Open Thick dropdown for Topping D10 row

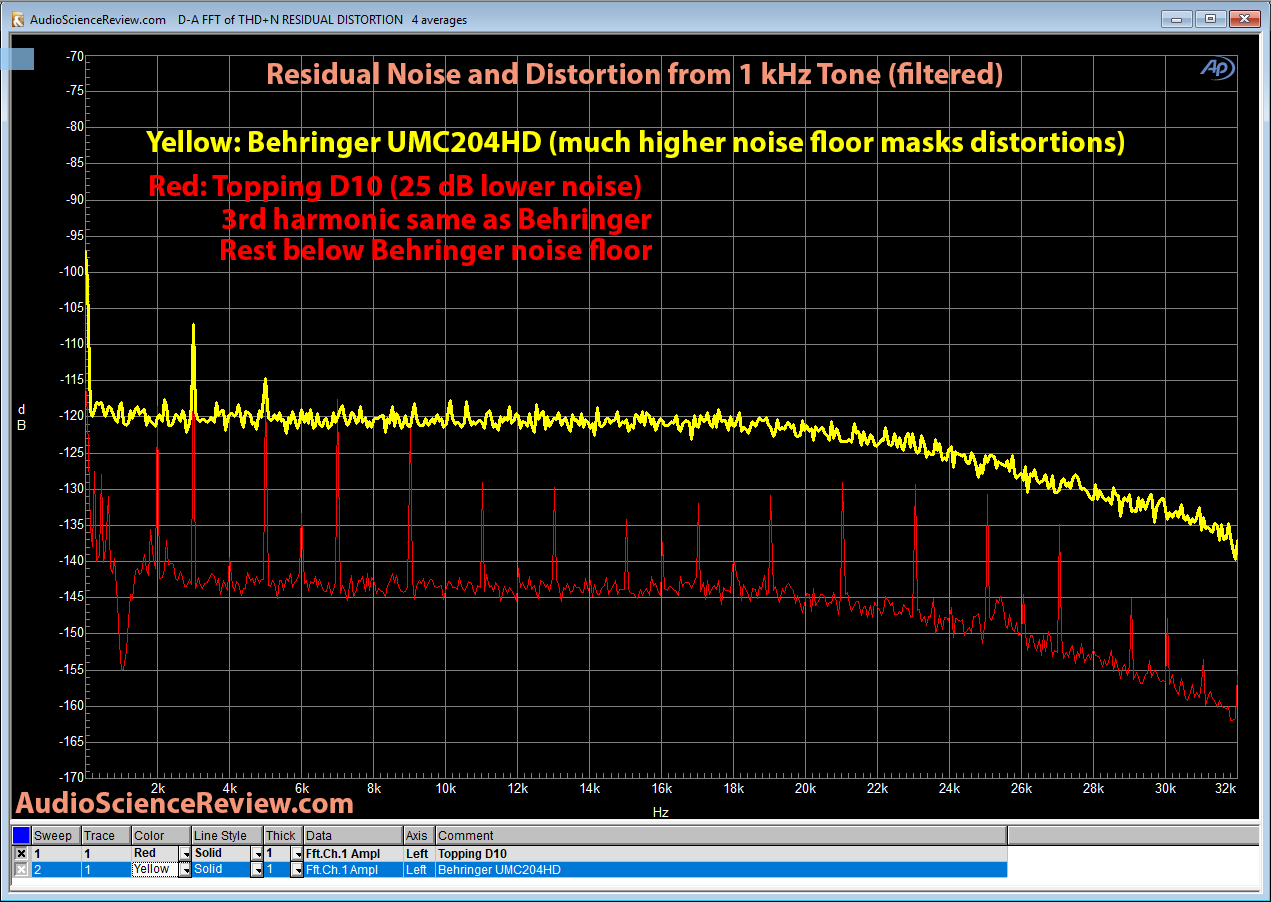pos(297,854)
